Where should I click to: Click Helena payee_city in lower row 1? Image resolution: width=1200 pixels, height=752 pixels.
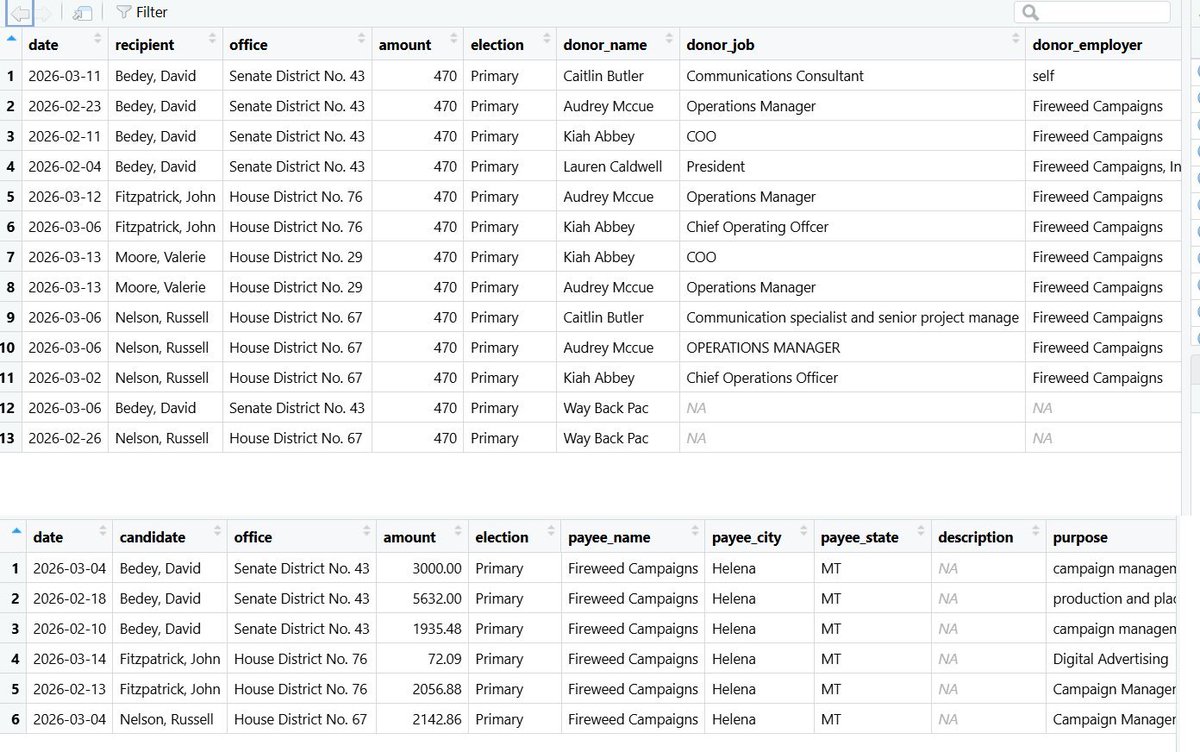[x=734, y=568]
